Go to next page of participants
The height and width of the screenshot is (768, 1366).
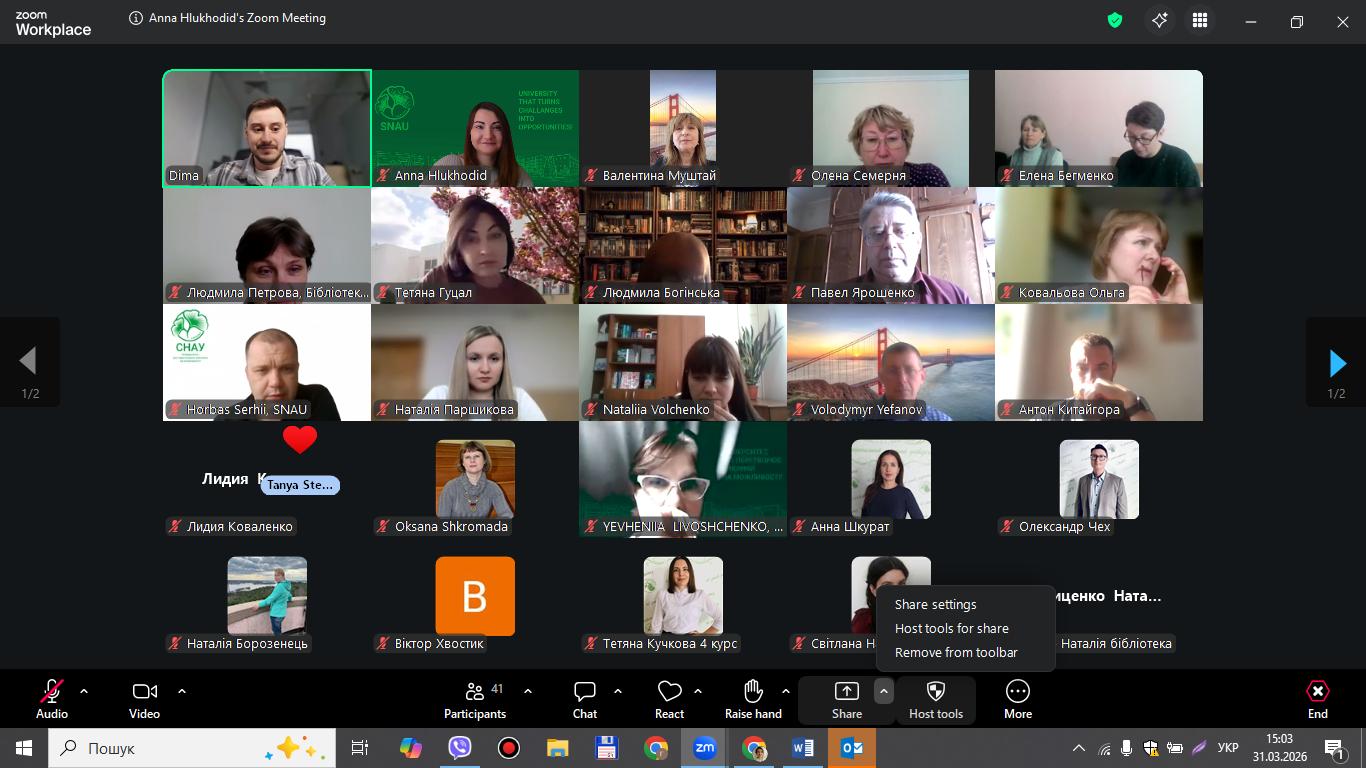click(1337, 362)
